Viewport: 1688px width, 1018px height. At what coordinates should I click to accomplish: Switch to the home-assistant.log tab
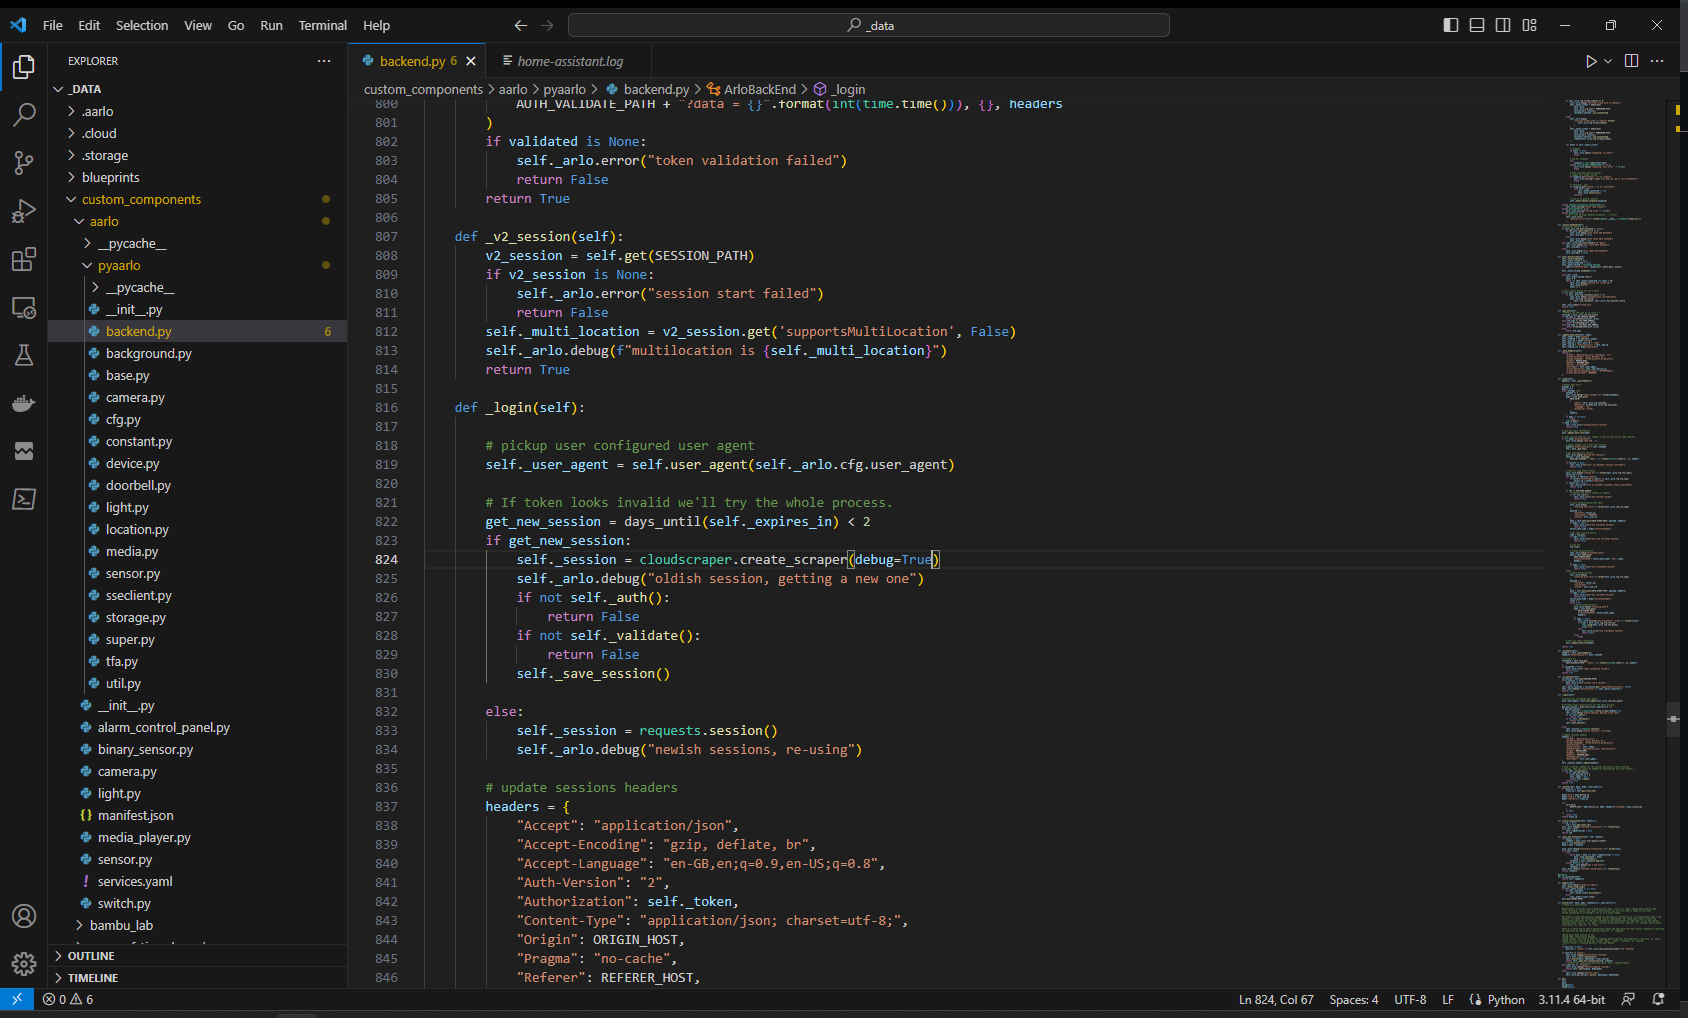(x=569, y=61)
